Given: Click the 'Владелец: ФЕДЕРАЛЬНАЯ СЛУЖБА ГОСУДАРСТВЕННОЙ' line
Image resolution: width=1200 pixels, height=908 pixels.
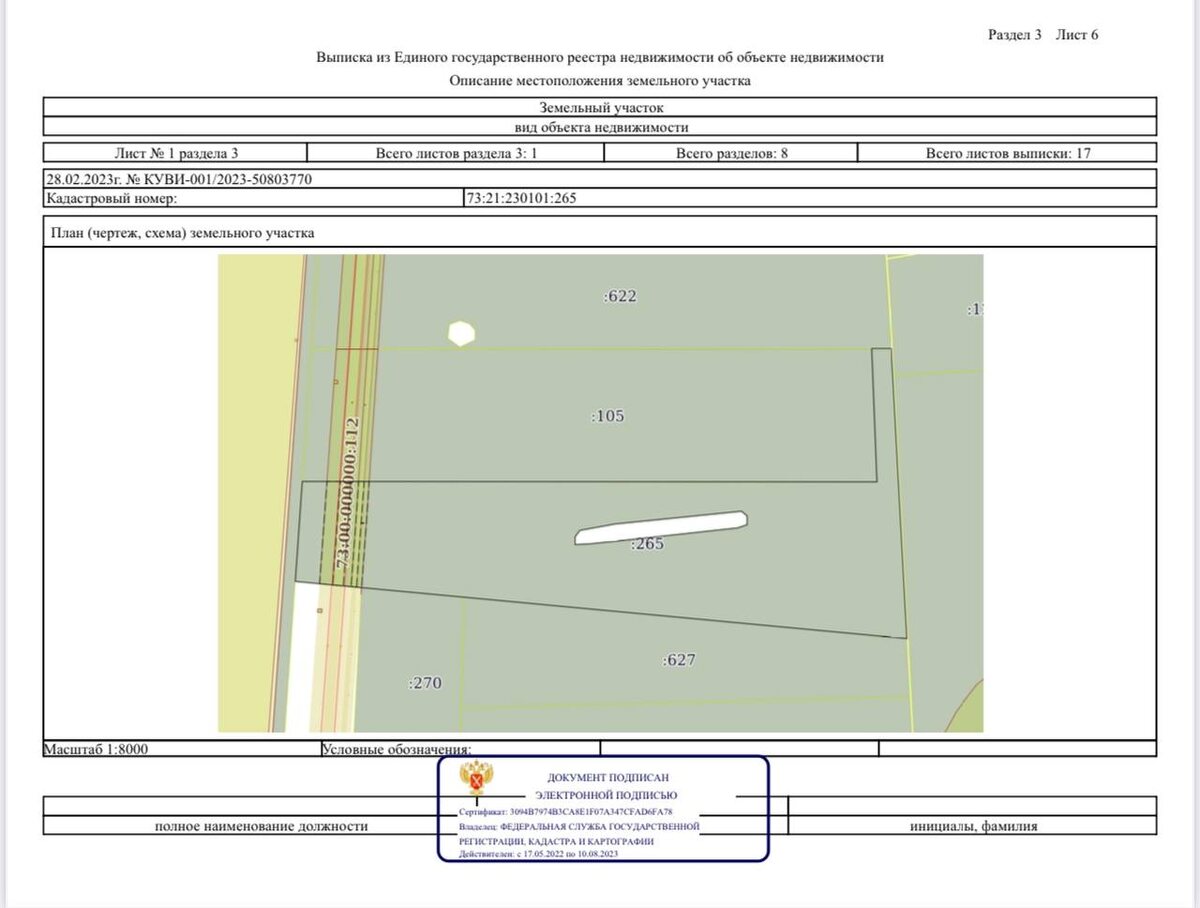Looking at the screenshot, I should [579, 827].
